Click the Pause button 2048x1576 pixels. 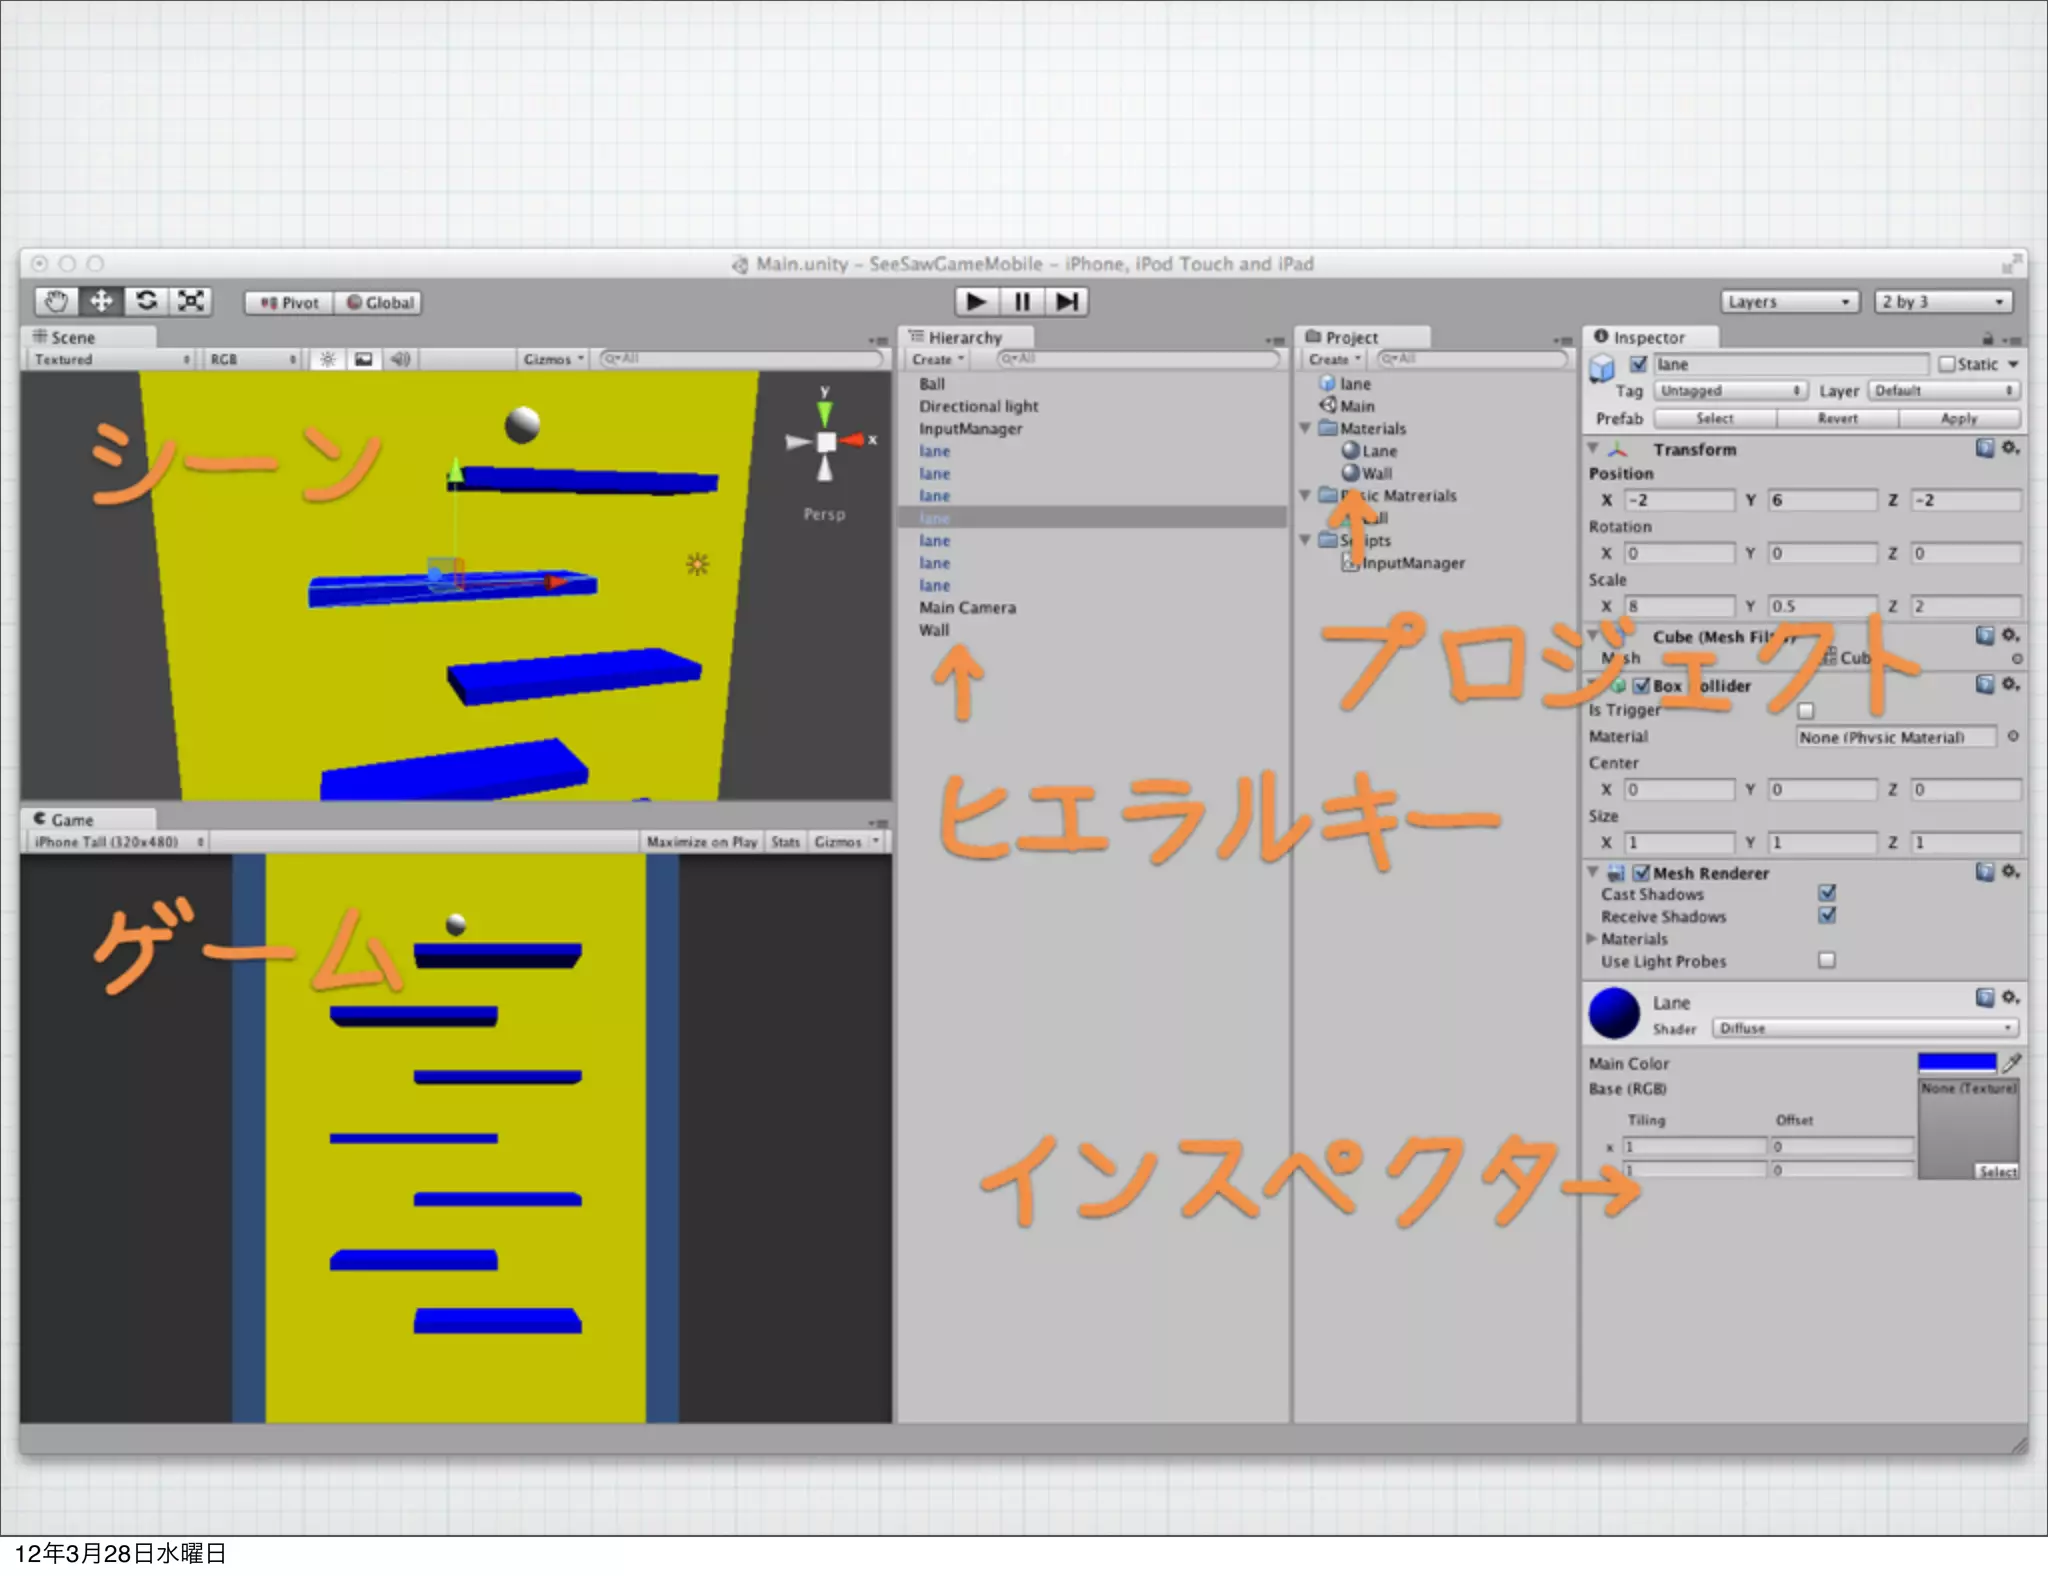tap(1021, 301)
